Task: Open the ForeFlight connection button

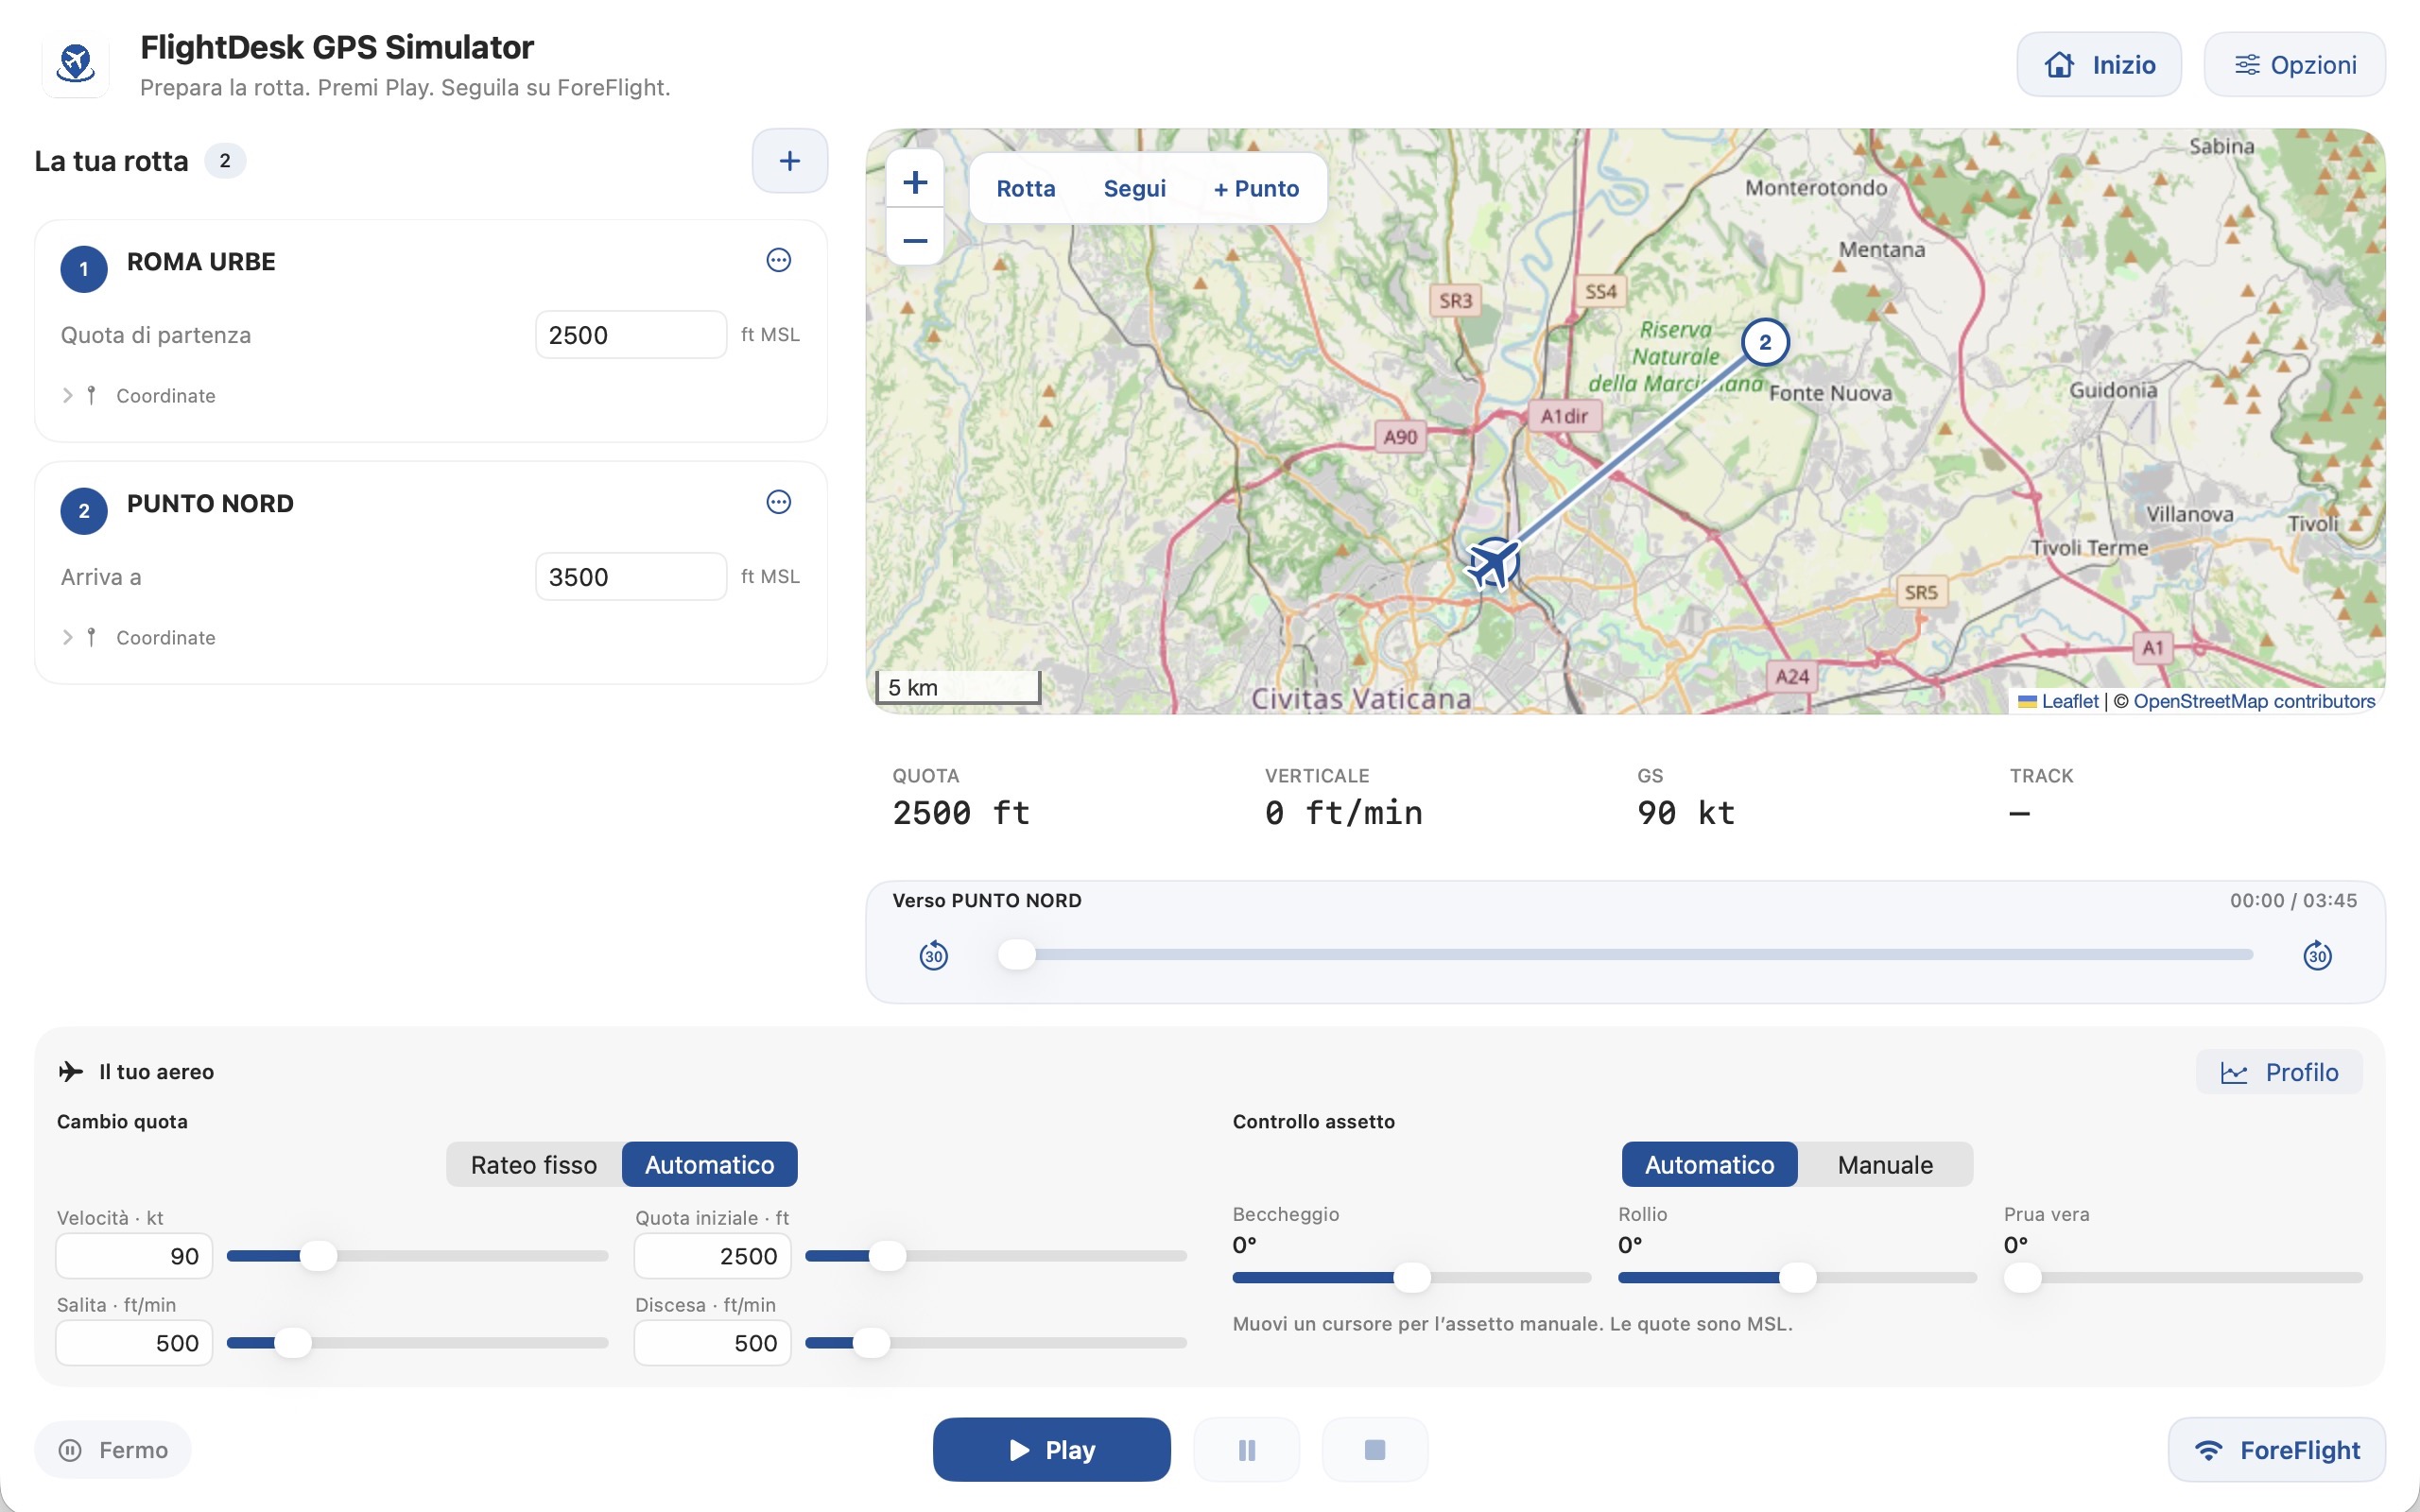Action: [x=2276, y=1449]
